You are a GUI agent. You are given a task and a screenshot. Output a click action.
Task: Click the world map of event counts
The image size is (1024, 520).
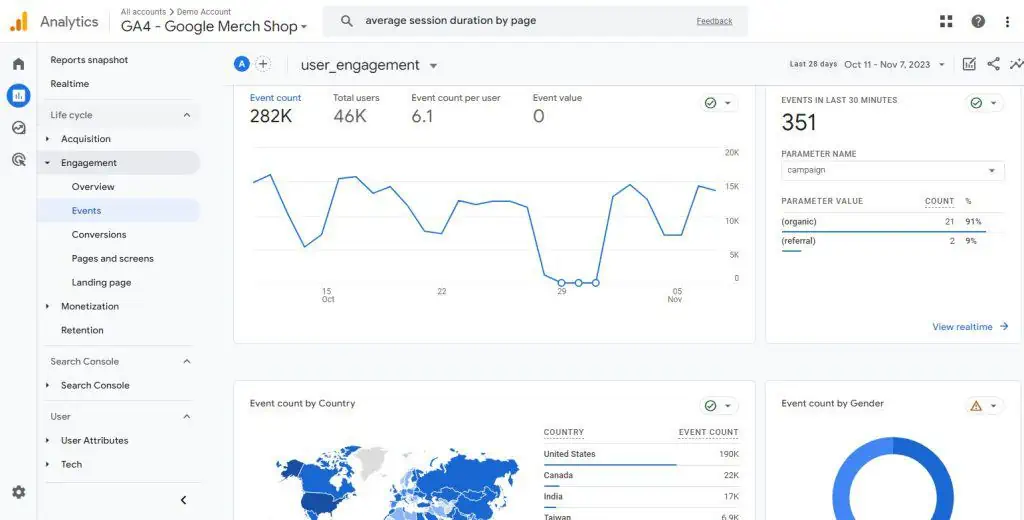pyautogui.click(x=397, y=482)
